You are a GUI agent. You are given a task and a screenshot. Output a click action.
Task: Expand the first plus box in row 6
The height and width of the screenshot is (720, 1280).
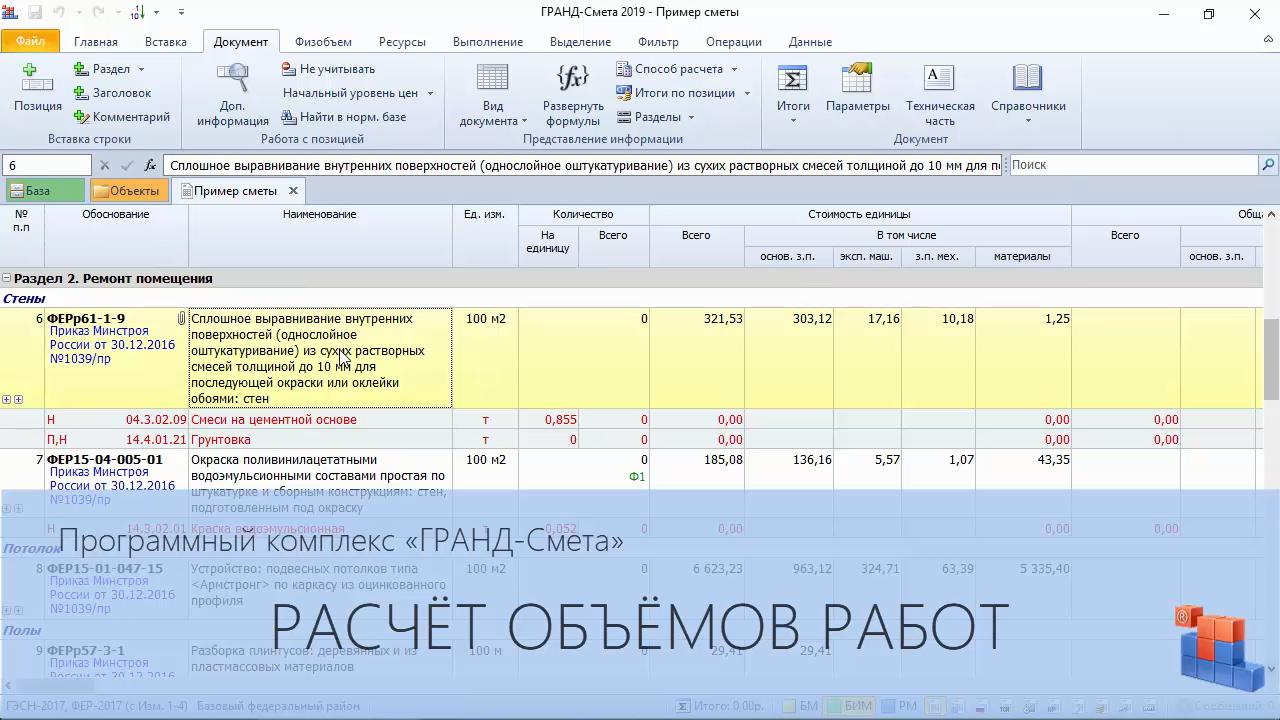click(6, 400)
